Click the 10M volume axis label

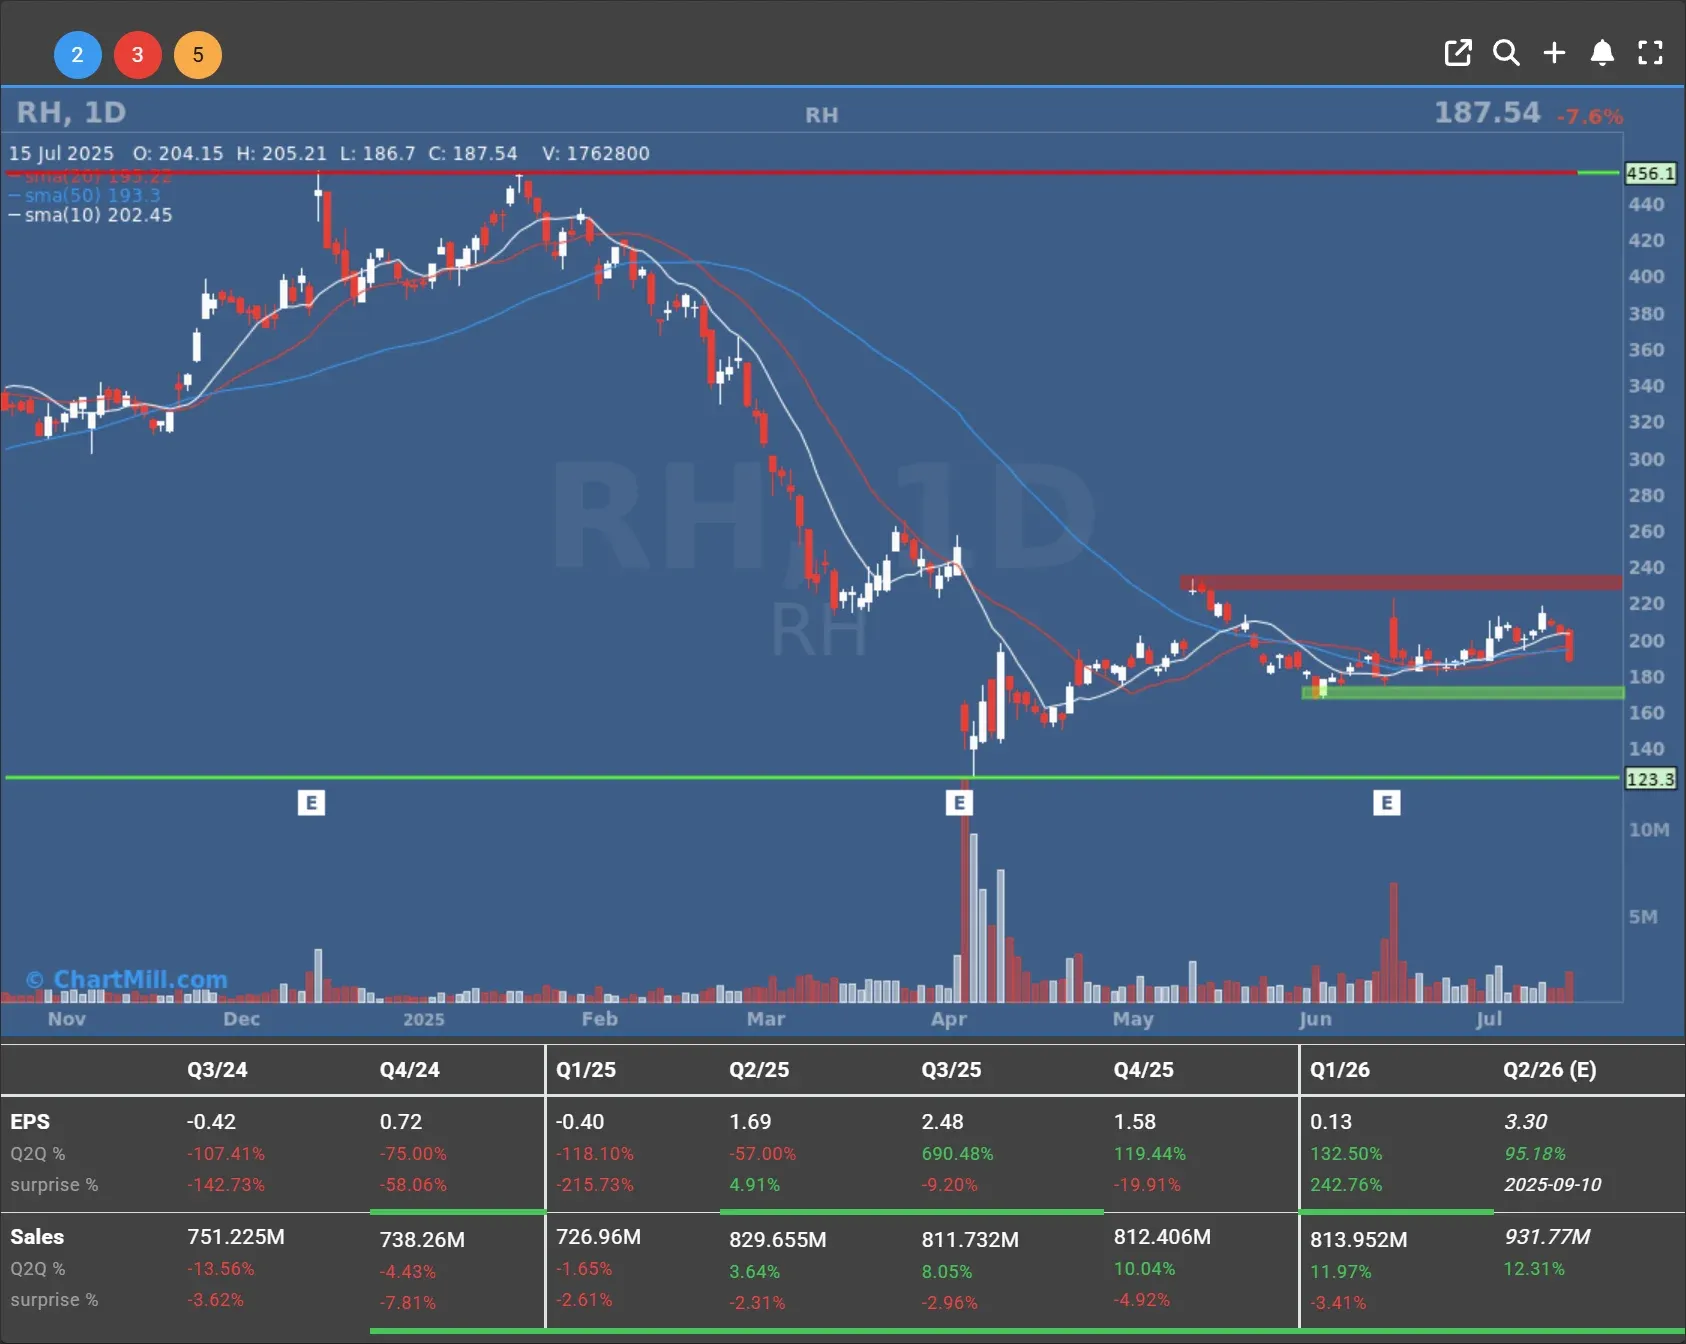pyautogui.click(x=1649, y=830)
